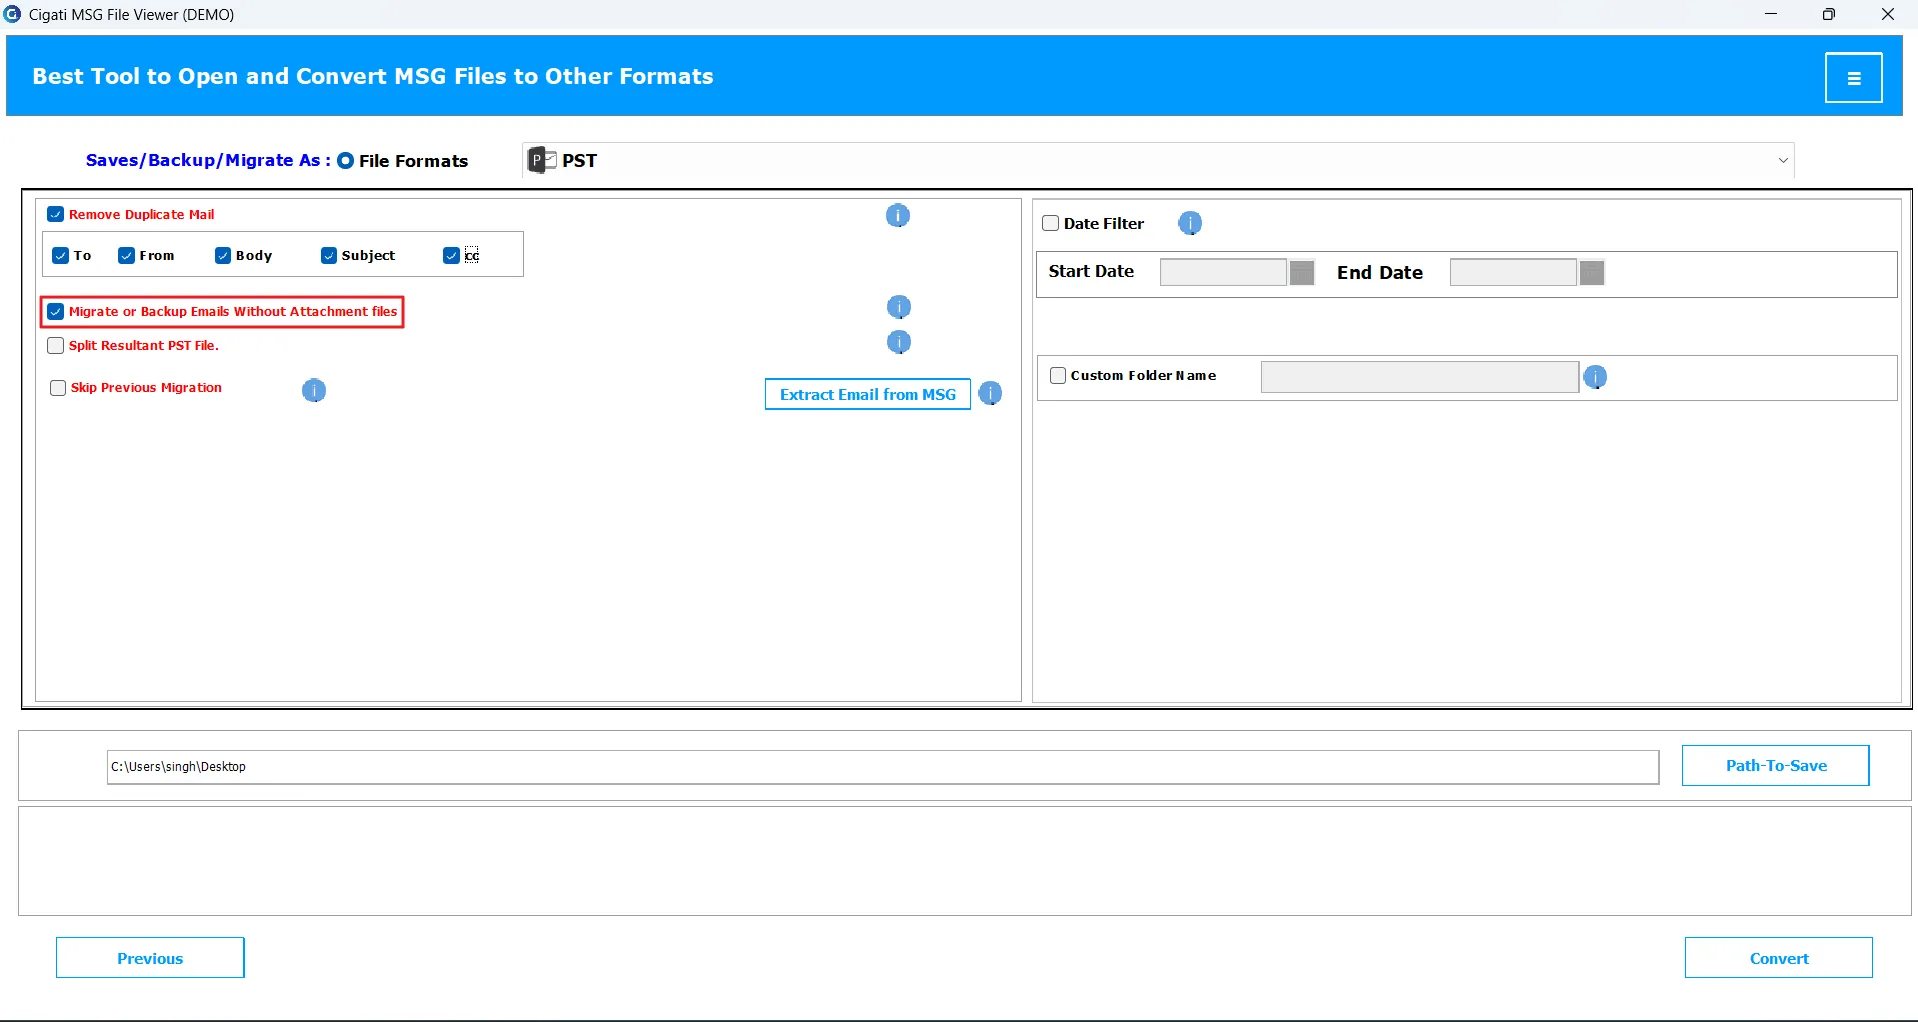Uncheck the Subject duplicate filter
Image resolution: width=1918 pixels, height=1022 pixels.
[x=329, y=256]
